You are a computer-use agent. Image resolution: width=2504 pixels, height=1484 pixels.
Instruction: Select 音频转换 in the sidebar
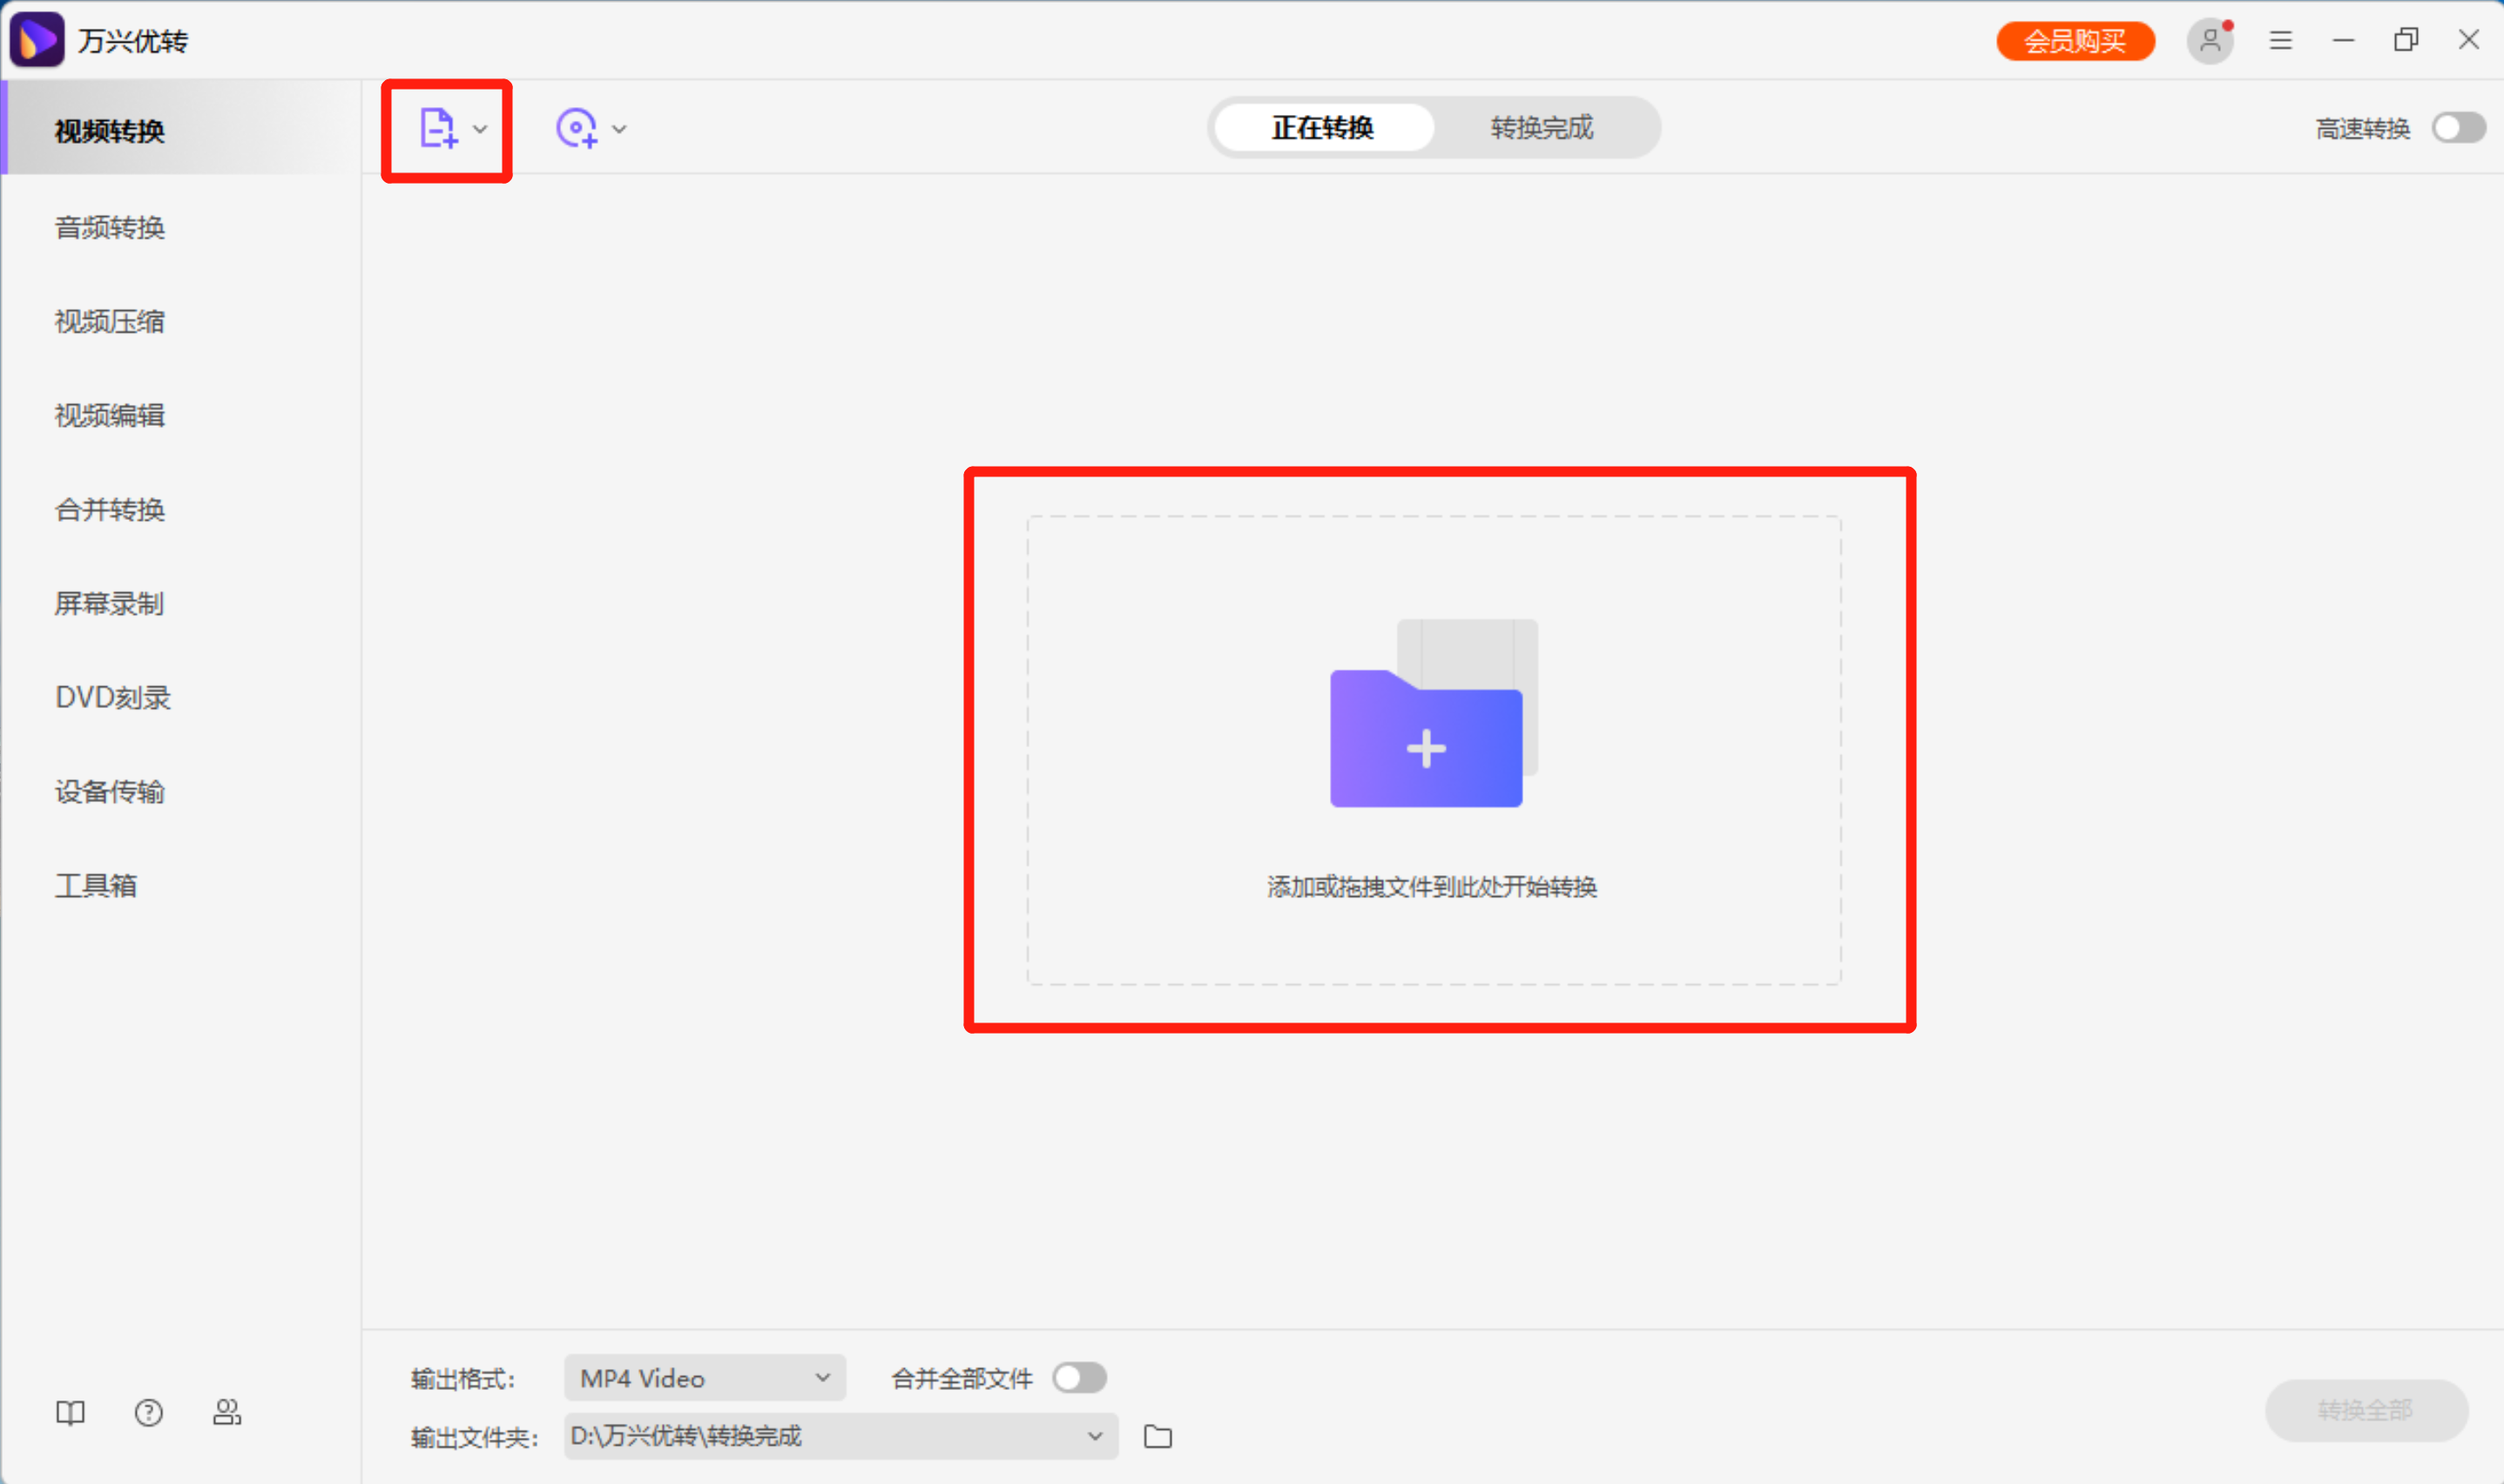[110, 228]
